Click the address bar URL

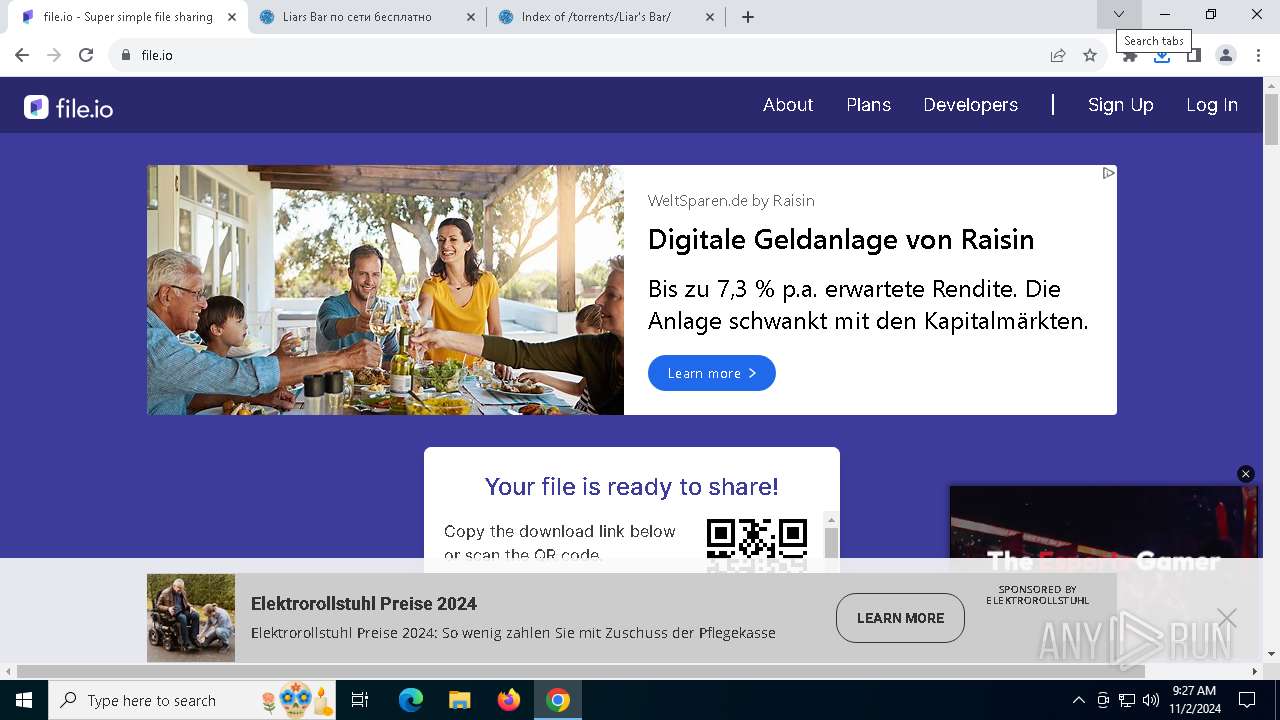coord(157,55)
